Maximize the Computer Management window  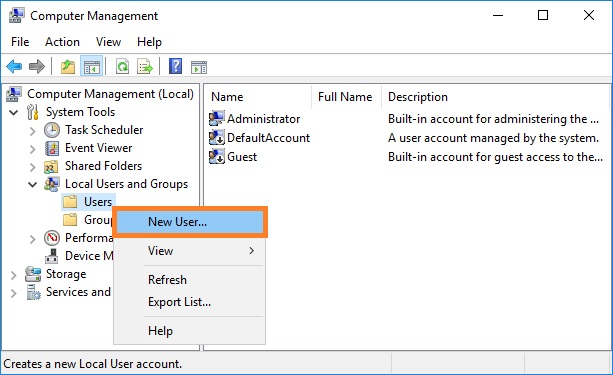tap(543, 15)
